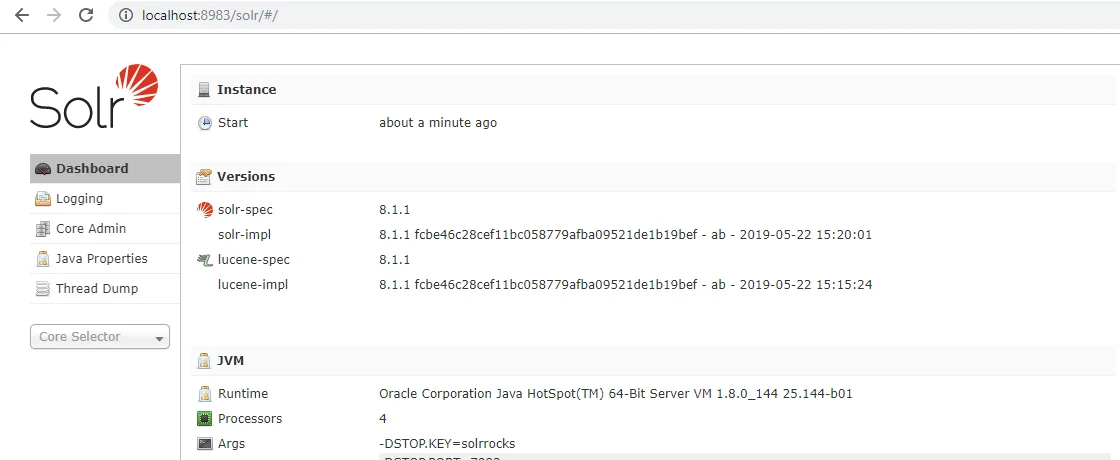The height and width of the screenshot is (460, 1120).
Task: Click the Logging icon
Action: click(43, 199)
